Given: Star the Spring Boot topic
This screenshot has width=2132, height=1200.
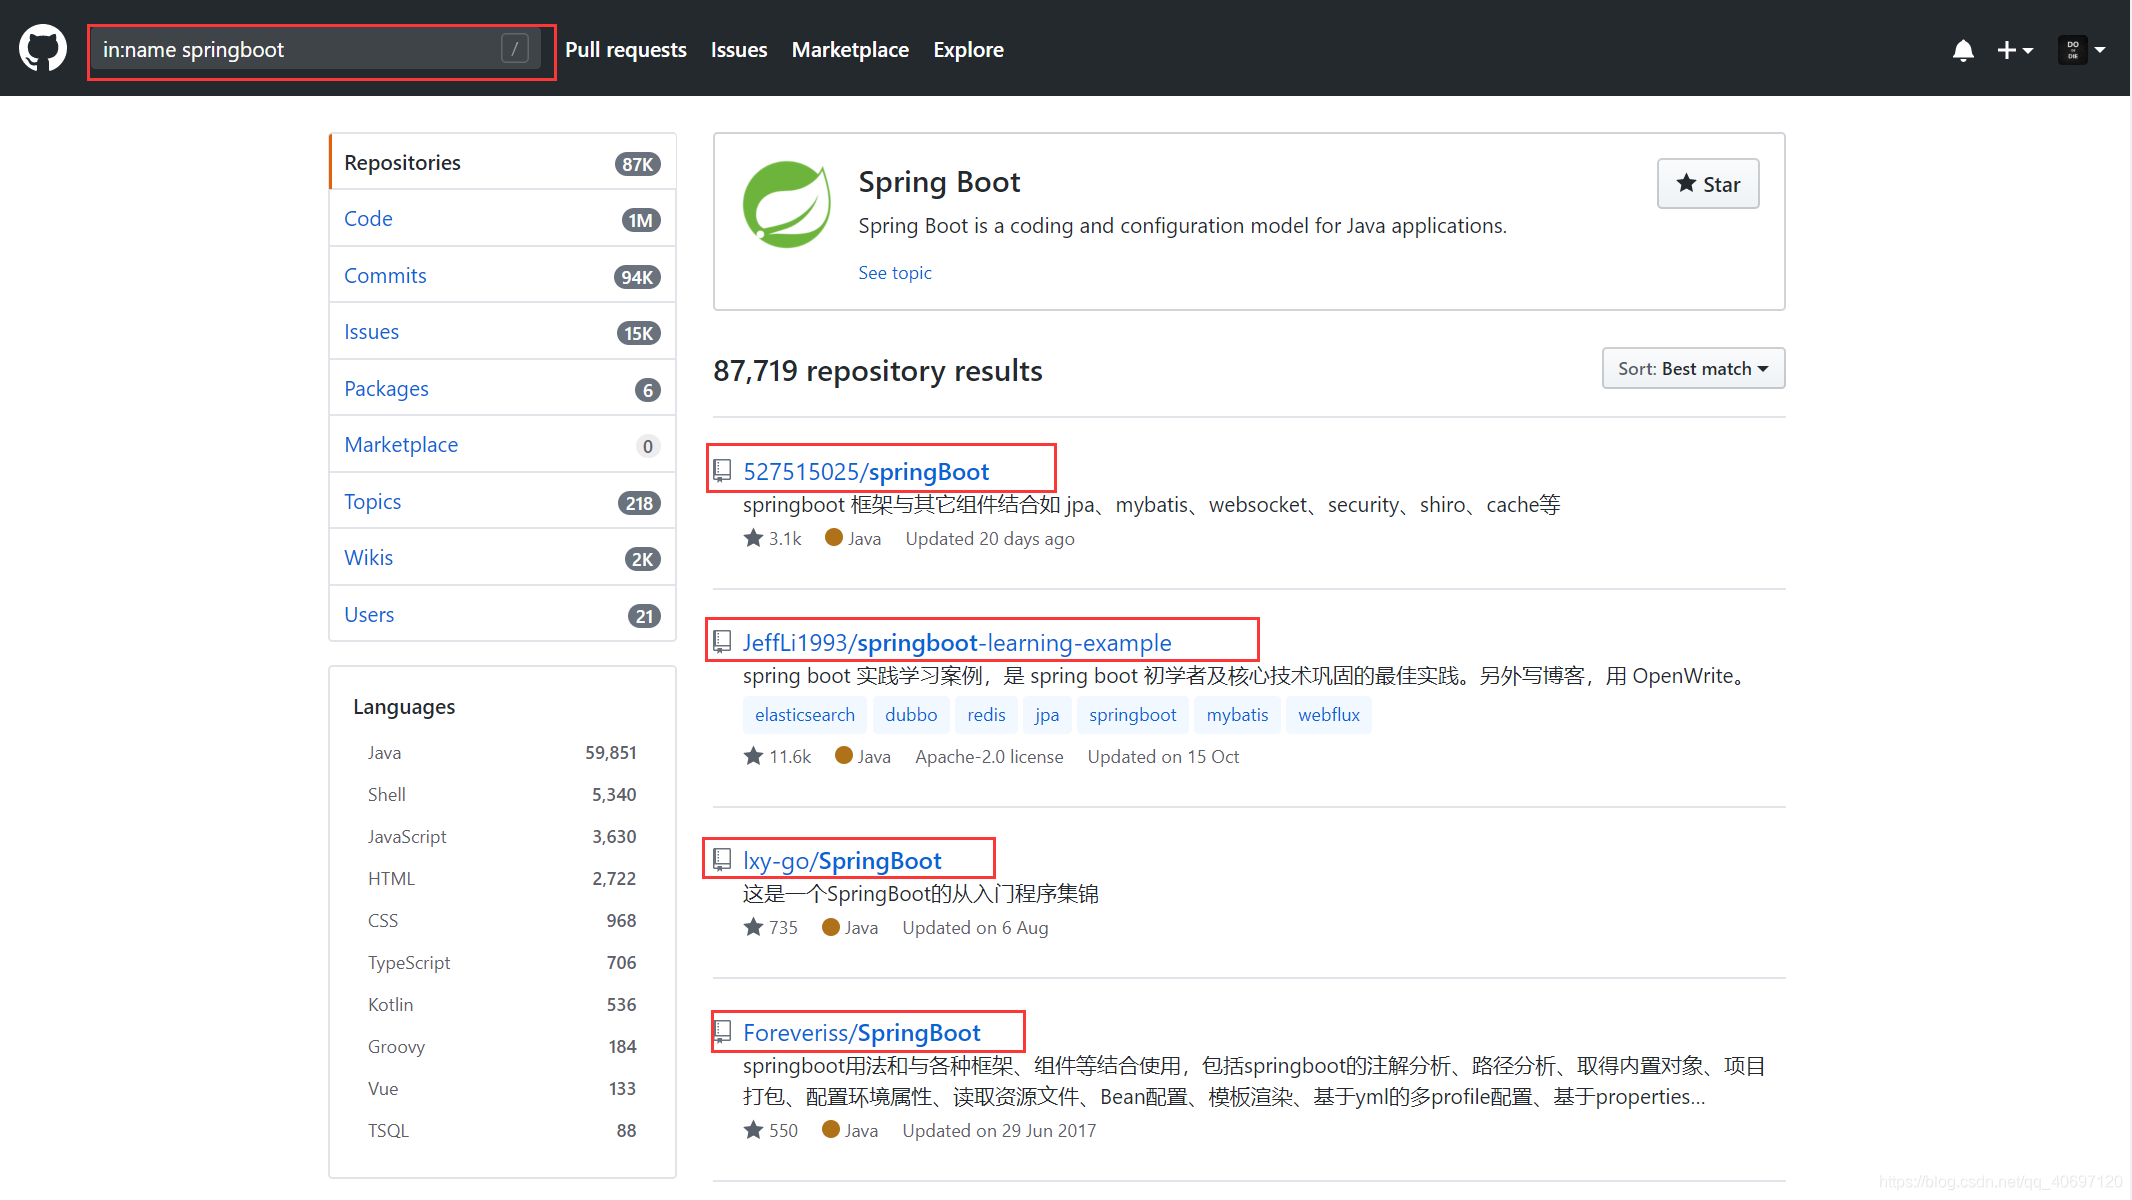Looking at the screenshot, I should (1708, 184).
